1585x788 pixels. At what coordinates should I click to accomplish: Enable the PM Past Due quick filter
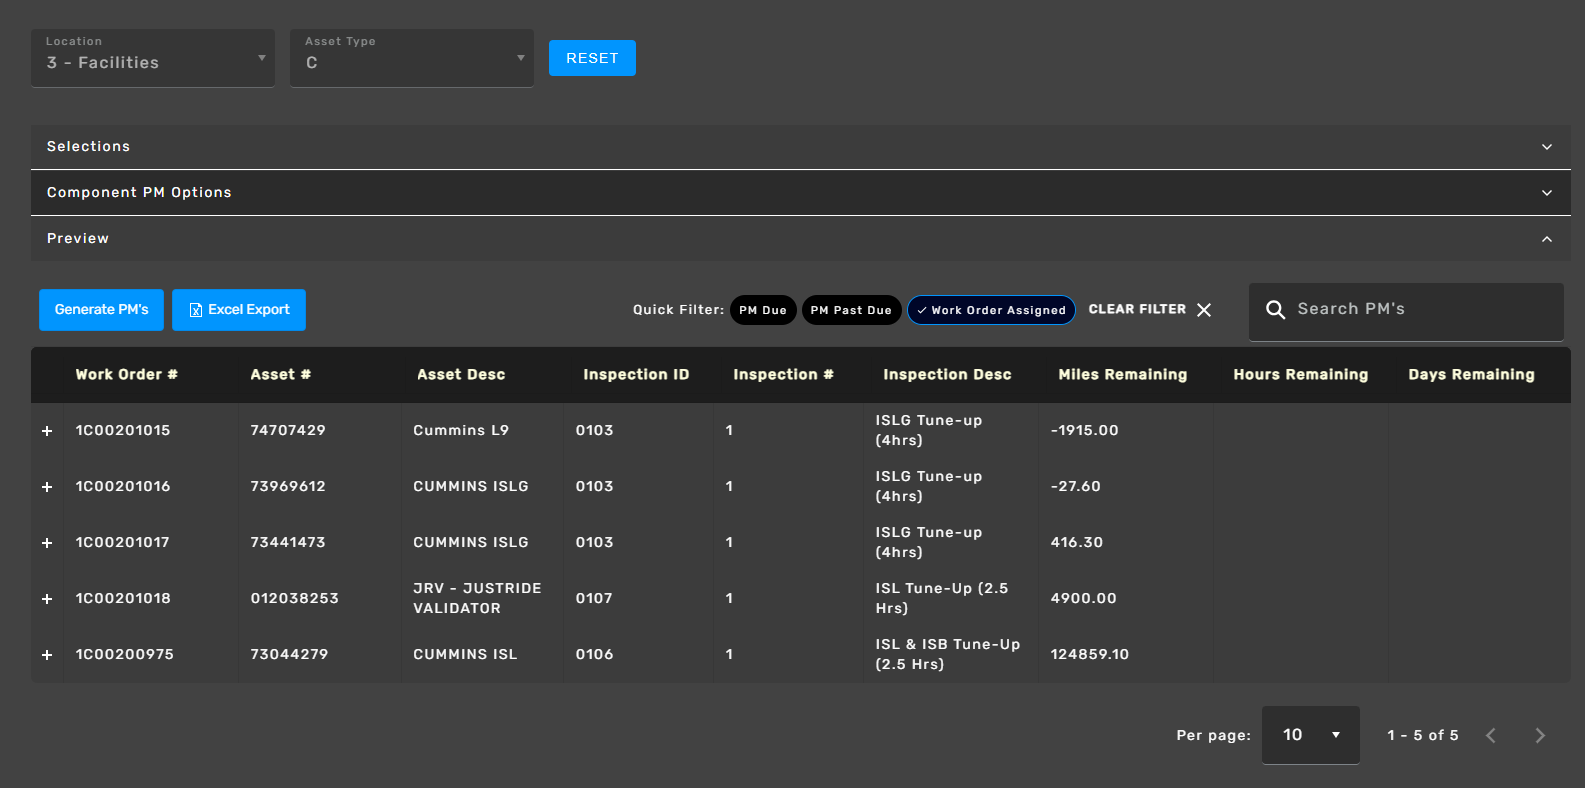coord(851,310)
